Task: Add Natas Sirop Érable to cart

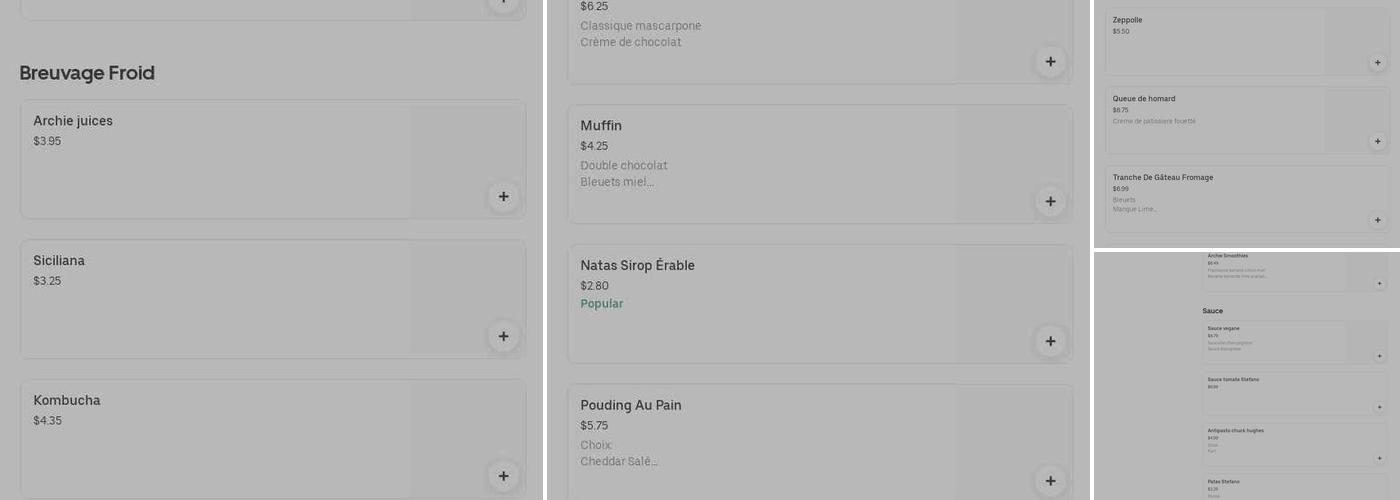Action: 1050,342
